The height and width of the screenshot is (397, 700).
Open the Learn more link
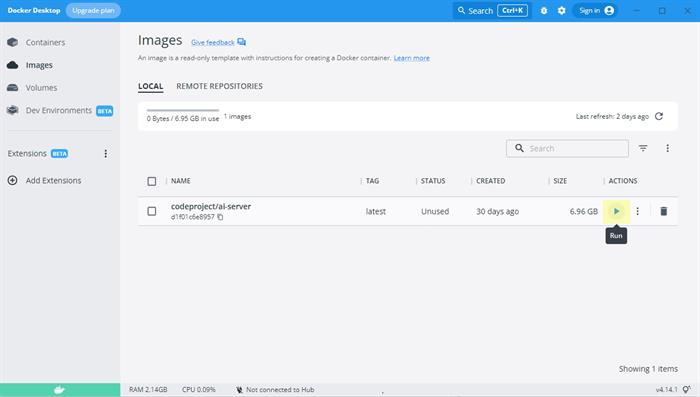[412, 58]
